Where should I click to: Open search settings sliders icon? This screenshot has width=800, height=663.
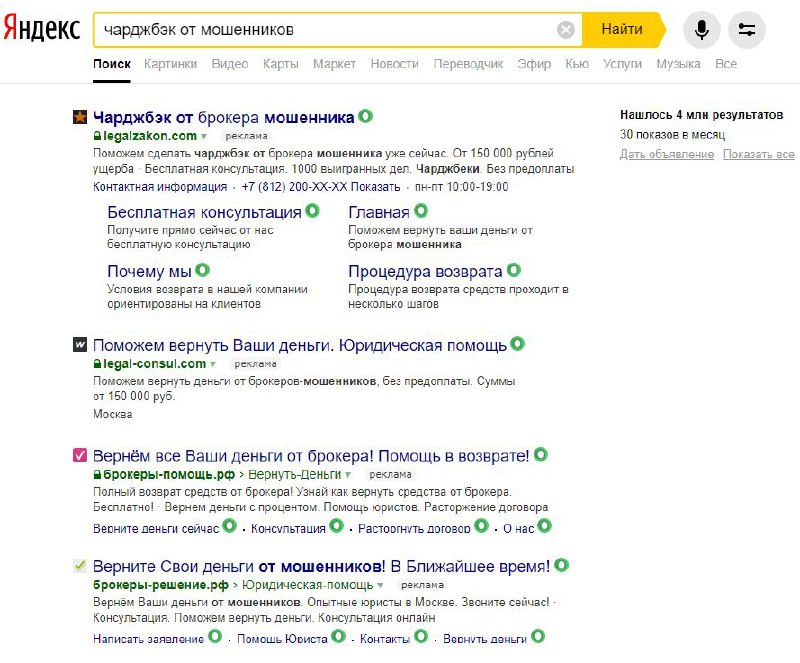click(747, 30)
